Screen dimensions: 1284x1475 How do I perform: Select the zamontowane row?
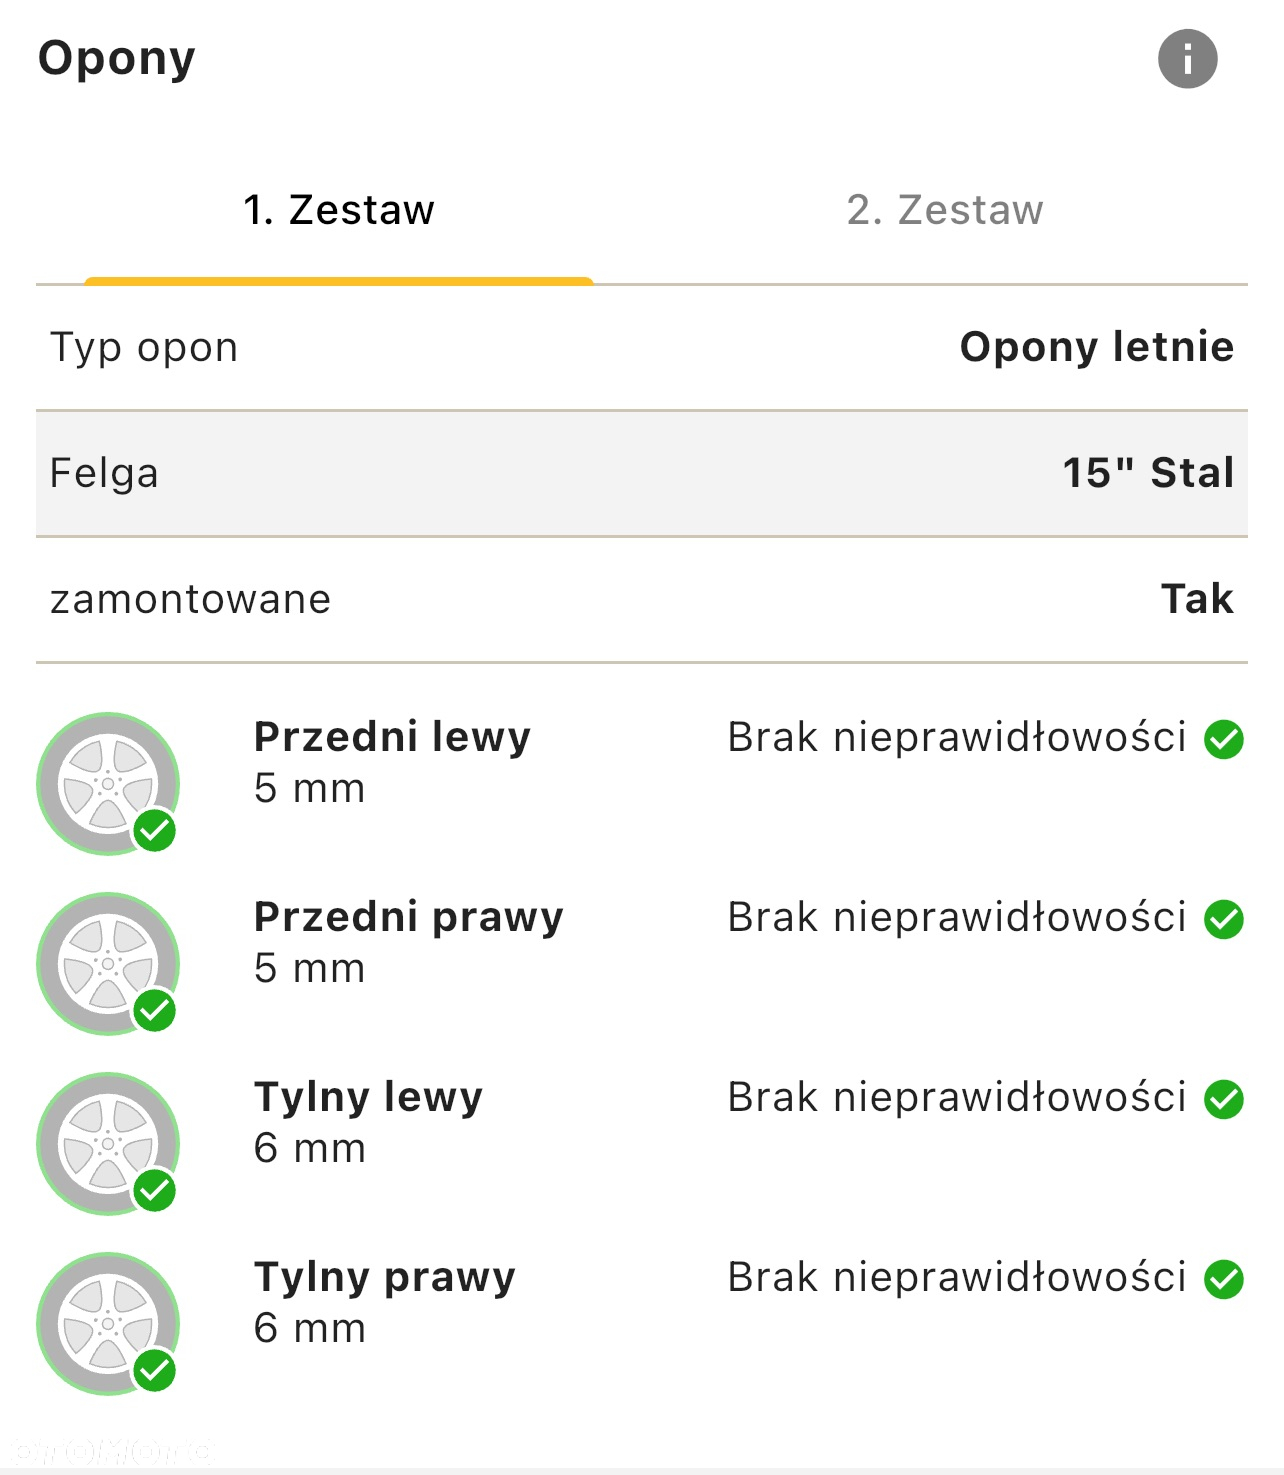pyautogui.click(x=642, y=600)
